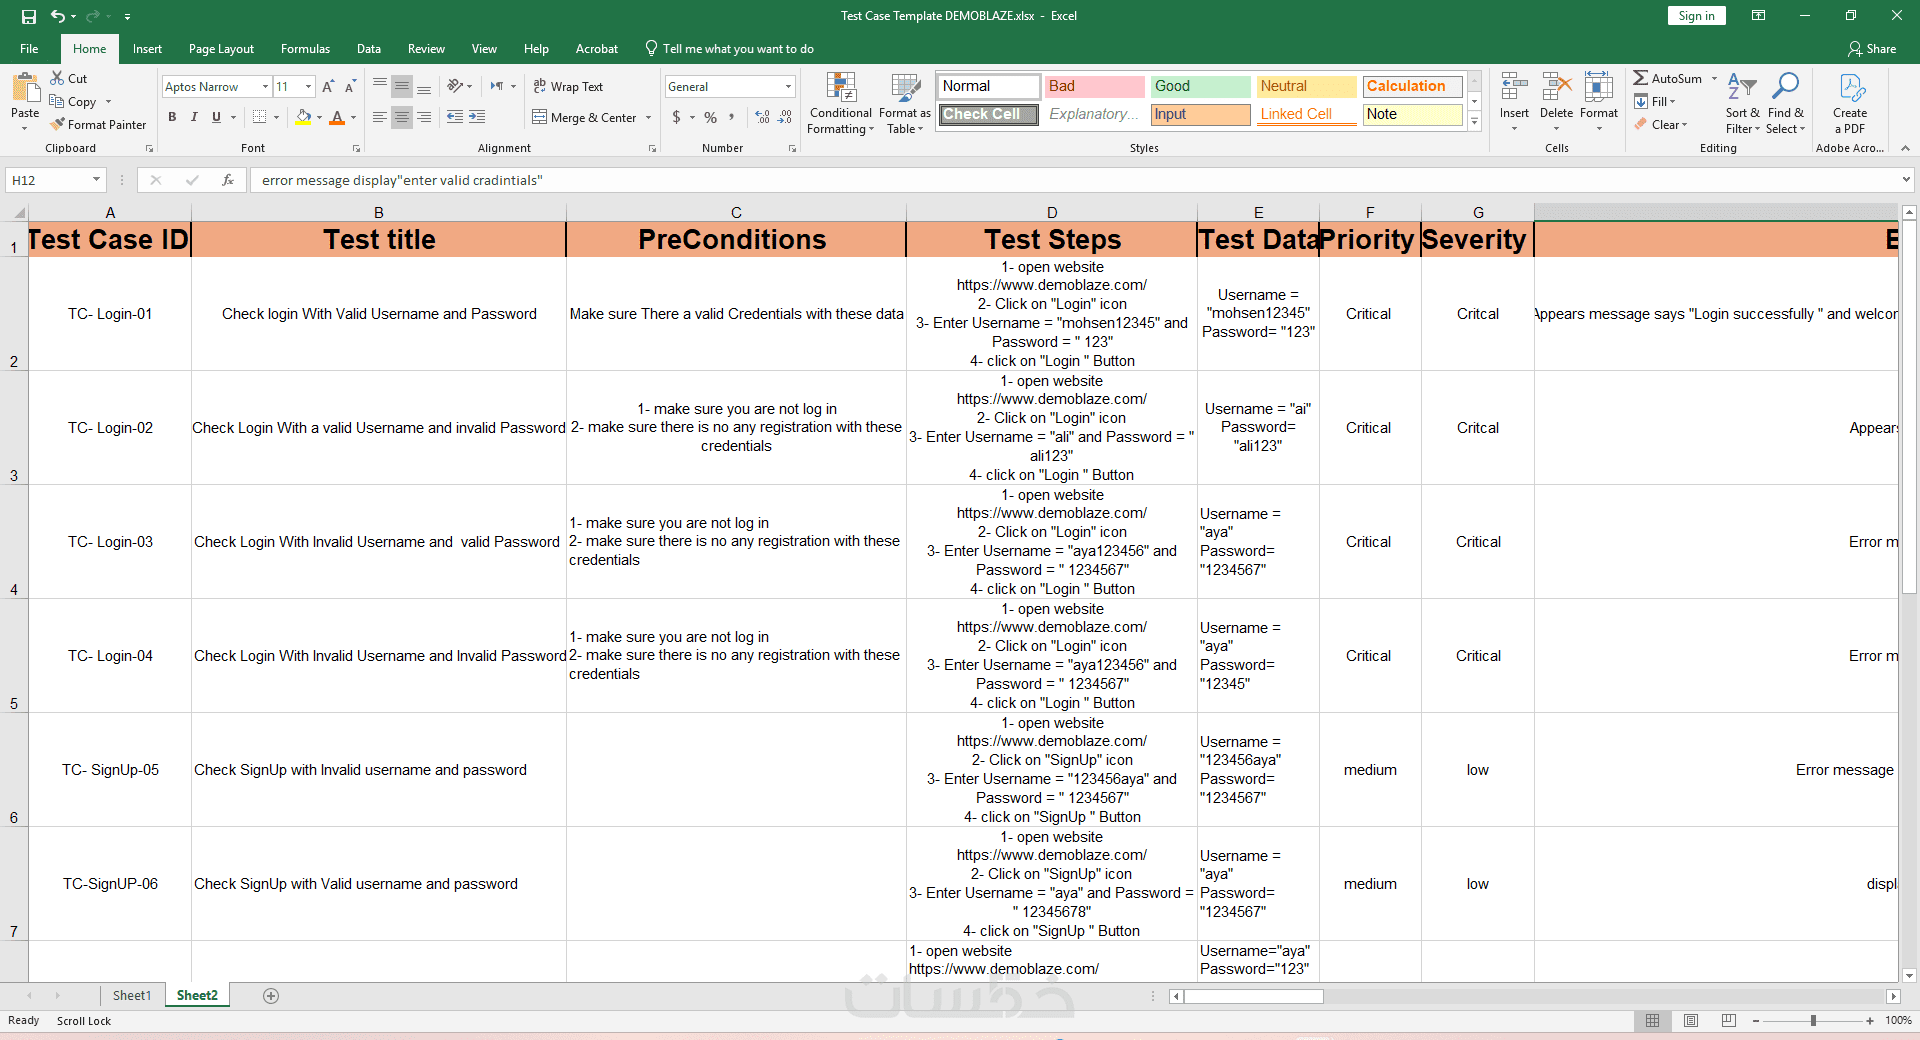
Task: Click the Paste clipboard icon
Action: click(x=25, y=88)
